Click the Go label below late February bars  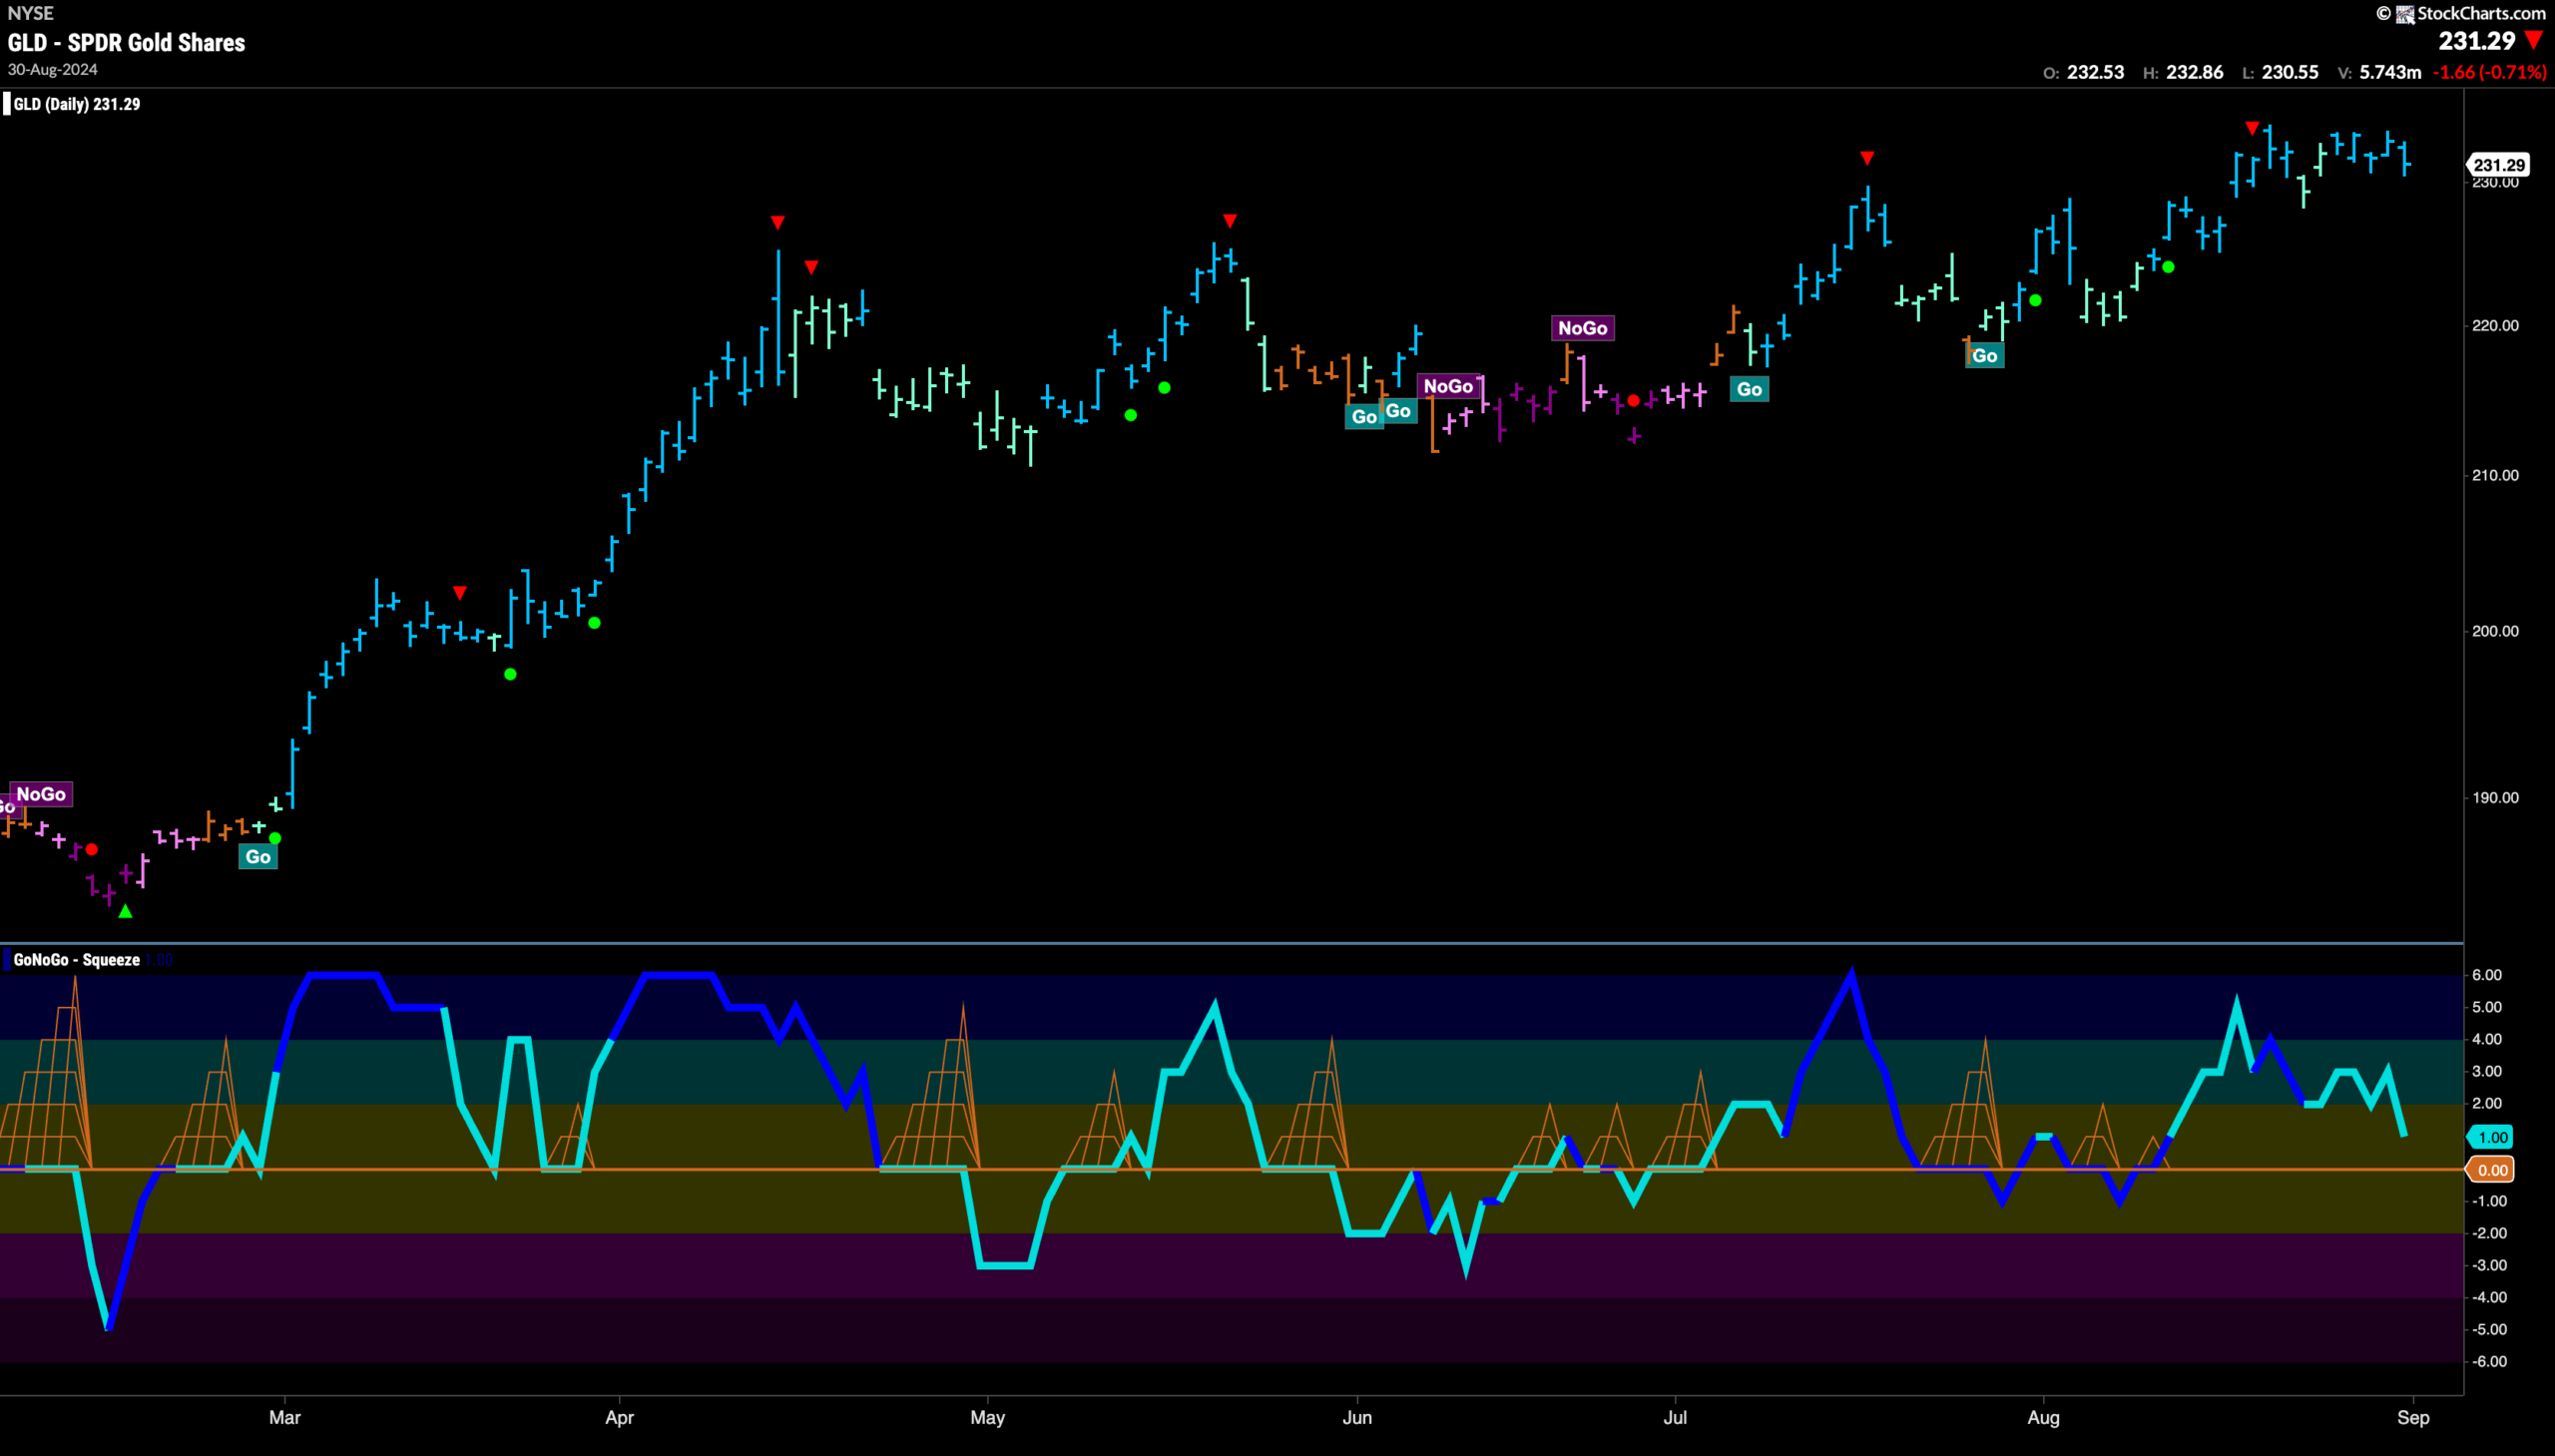[258, 857]
